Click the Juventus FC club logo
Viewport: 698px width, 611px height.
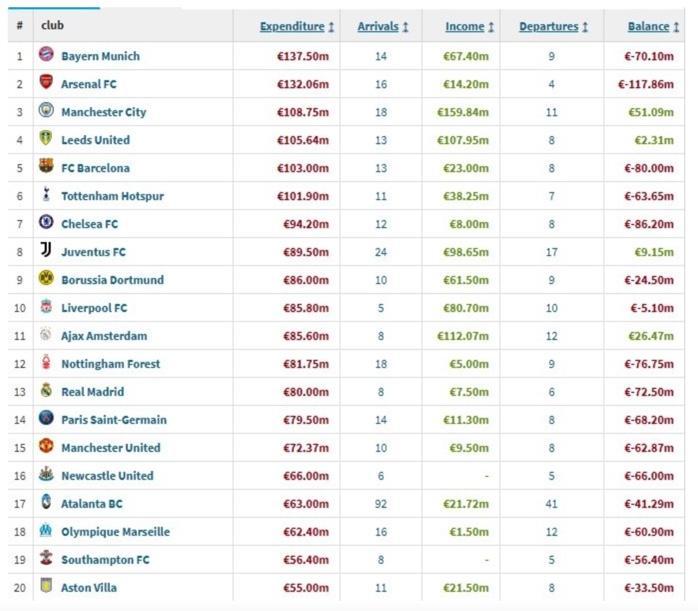(45, 251)
